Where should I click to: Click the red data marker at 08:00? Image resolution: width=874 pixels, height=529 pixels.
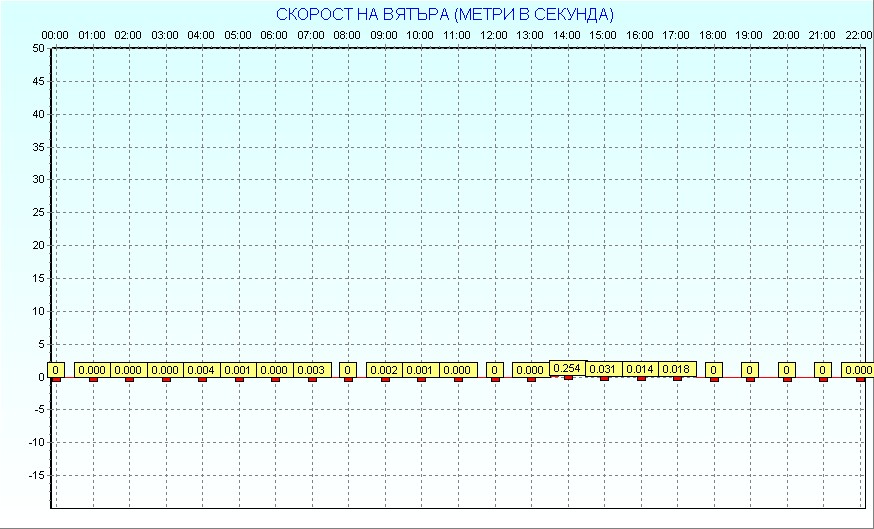click(348, 379)
